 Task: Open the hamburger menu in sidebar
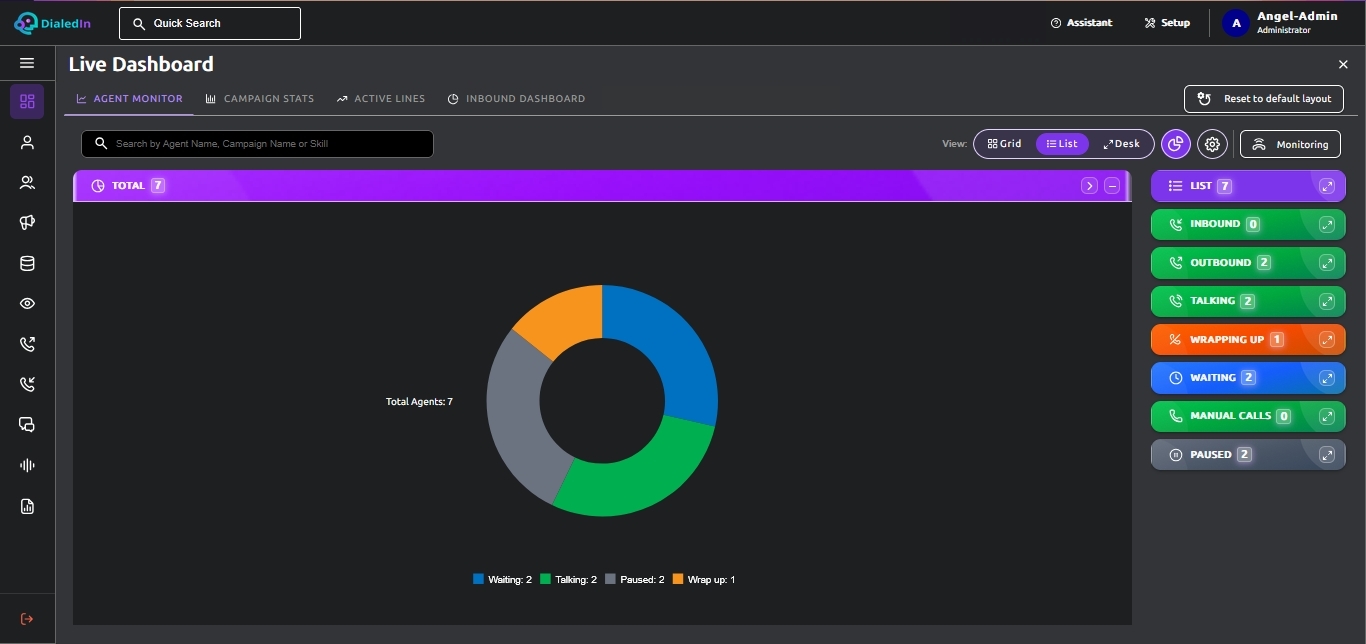point(27,63)
